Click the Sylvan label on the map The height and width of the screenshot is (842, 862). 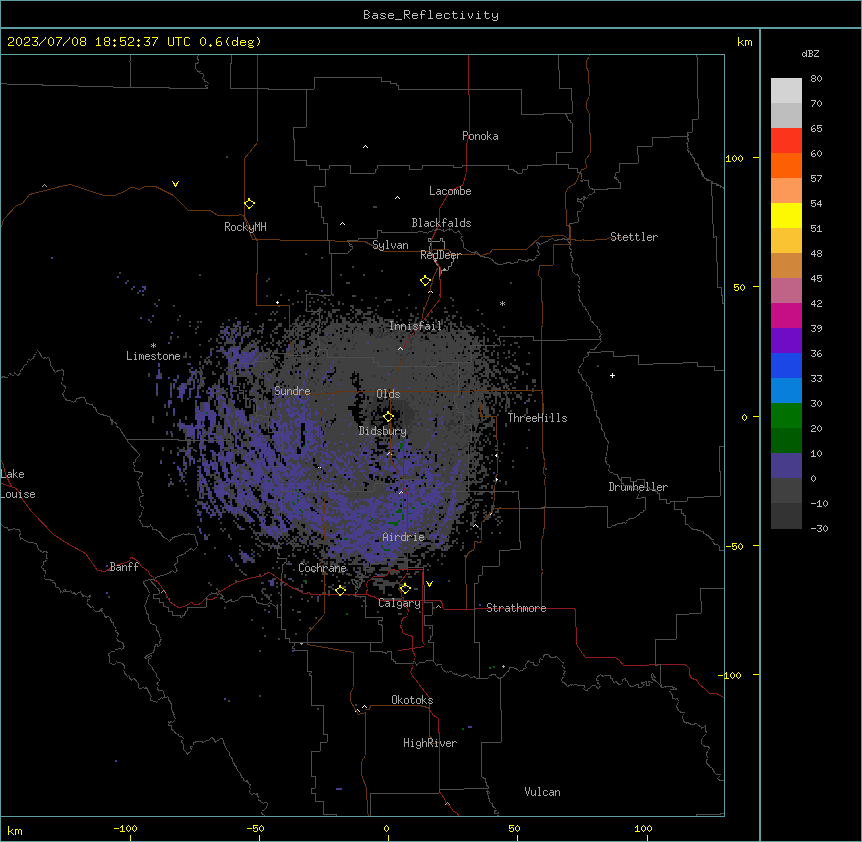[x=390, y=245]
